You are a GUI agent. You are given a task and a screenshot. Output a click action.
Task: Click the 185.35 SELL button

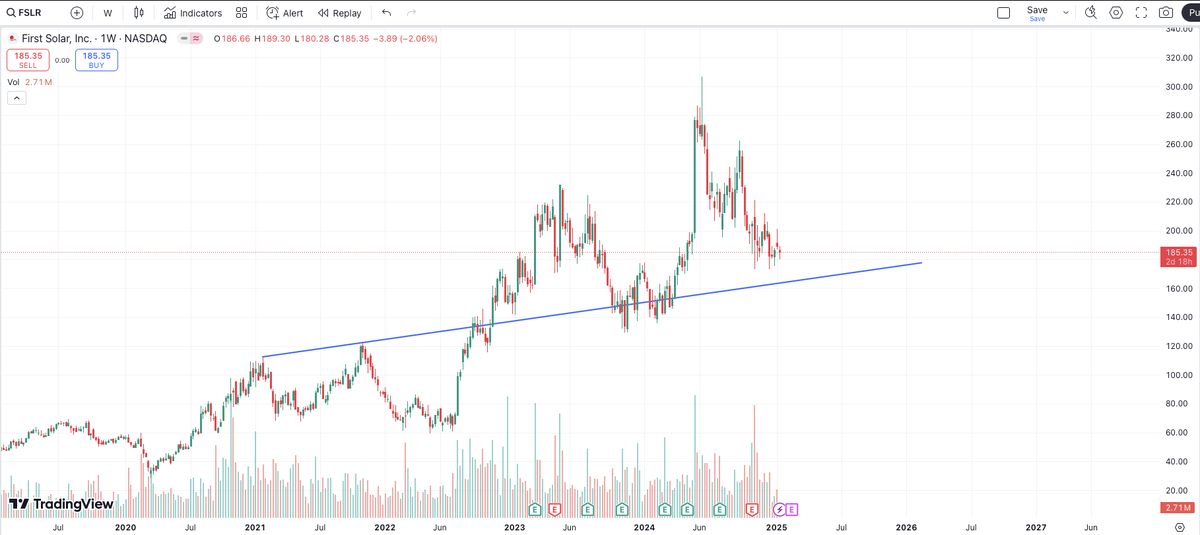tap(26, 60)
